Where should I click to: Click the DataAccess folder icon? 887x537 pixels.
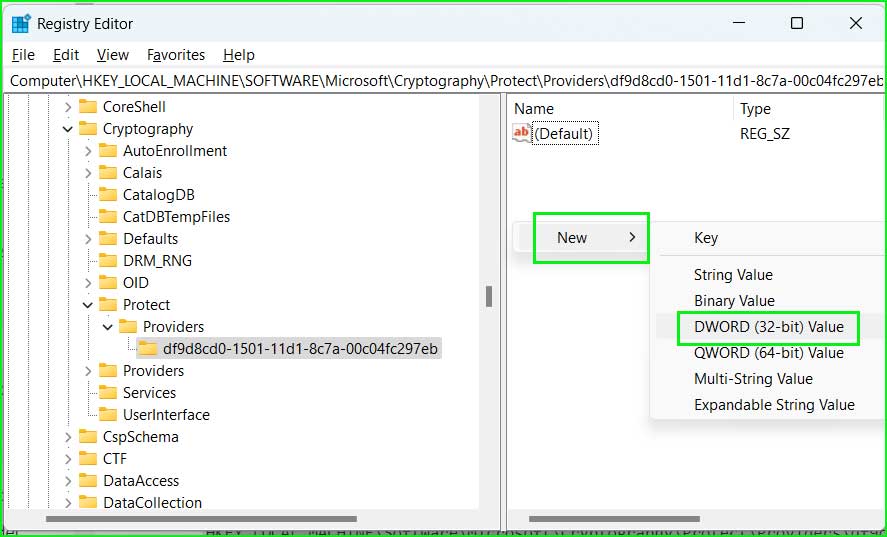click(x=88, y=480)
